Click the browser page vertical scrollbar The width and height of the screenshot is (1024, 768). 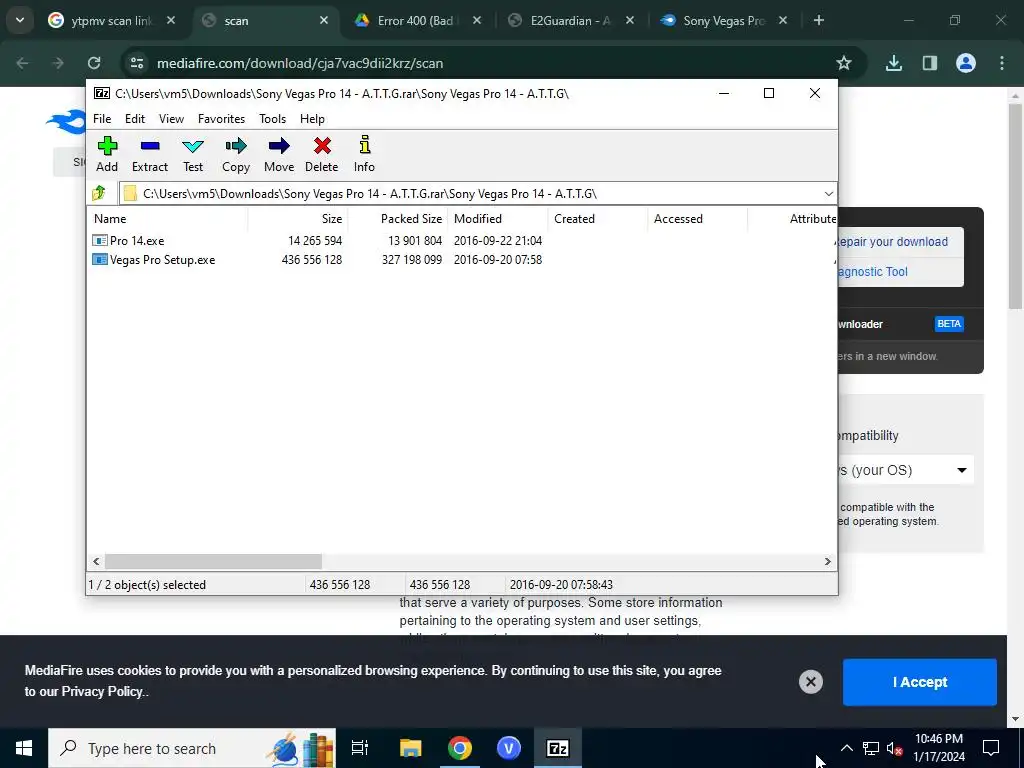(x=1015, y=204)
